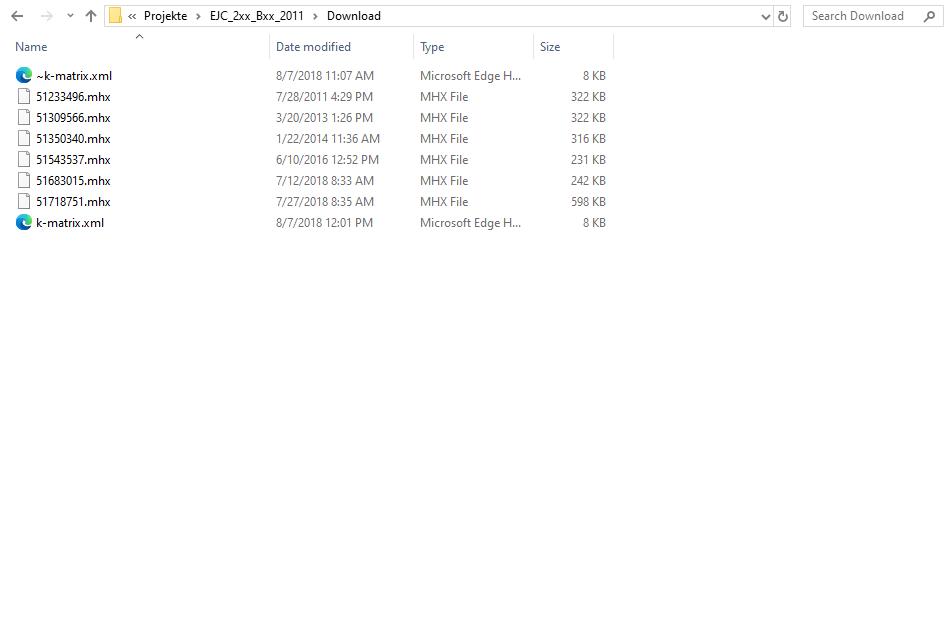Click the Download breadcrumb segment
Image resolution: width=951 pixels, height=634 pixels.
pyautogui.click(x=354, y=16)
